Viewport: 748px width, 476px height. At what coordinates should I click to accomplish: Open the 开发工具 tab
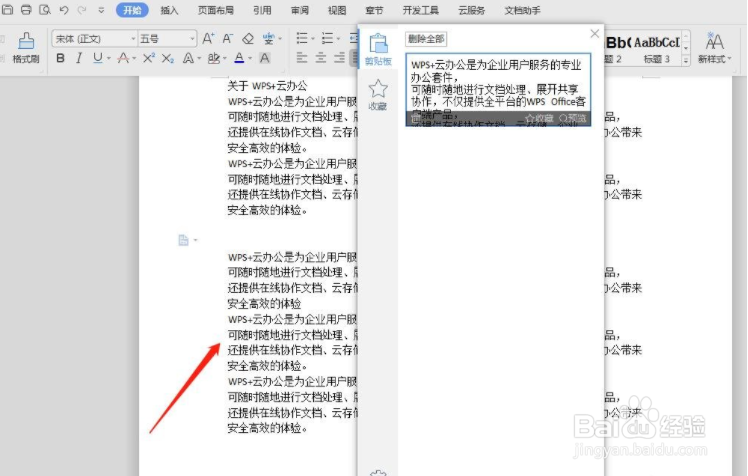point(420,10)
